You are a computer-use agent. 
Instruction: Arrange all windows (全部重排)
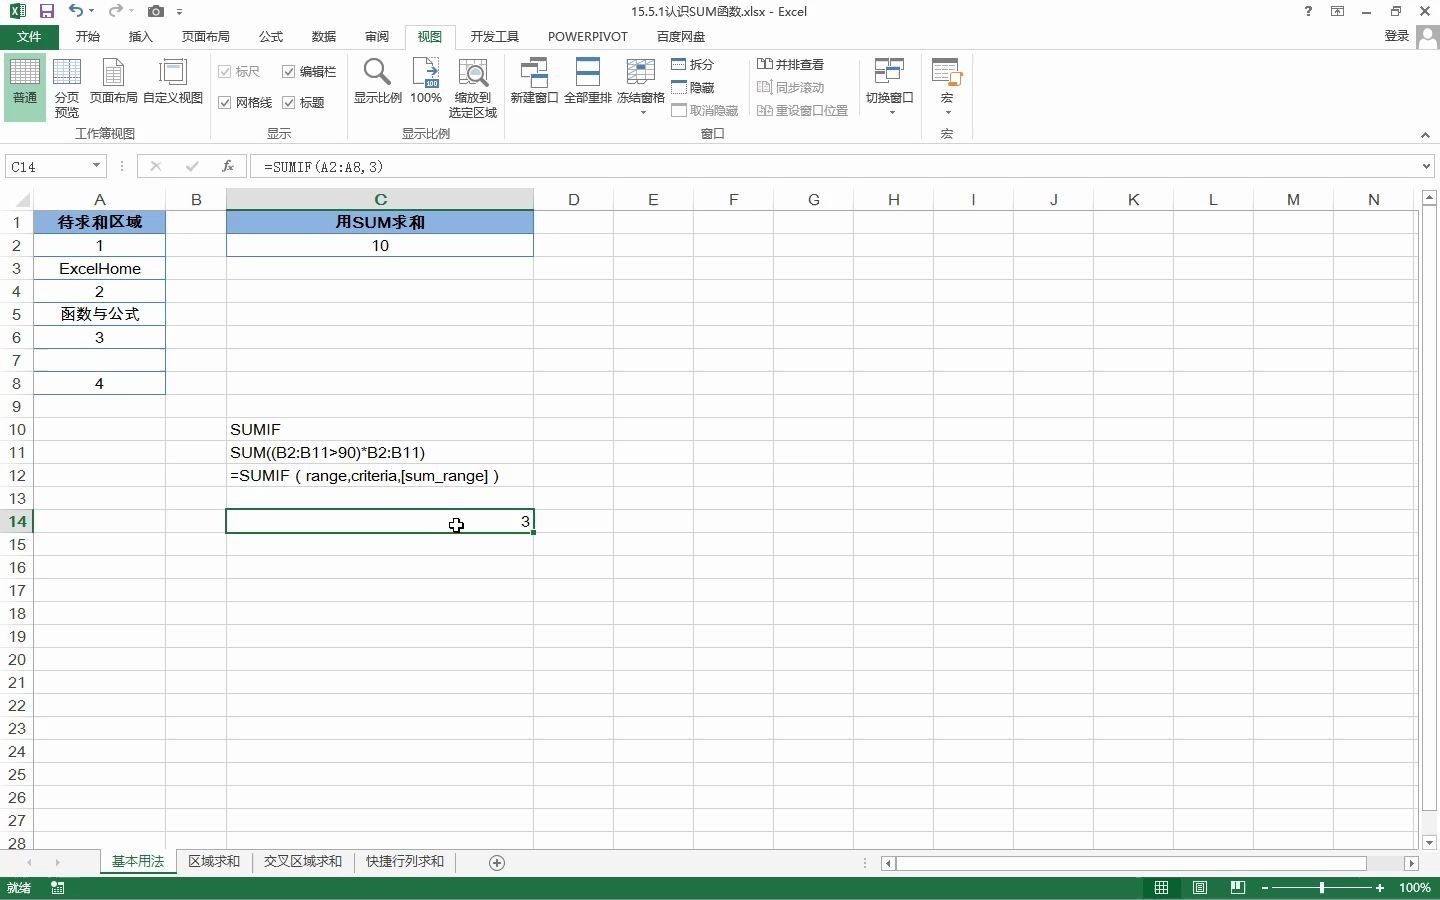pyautogui.click(x=588, y=82)
